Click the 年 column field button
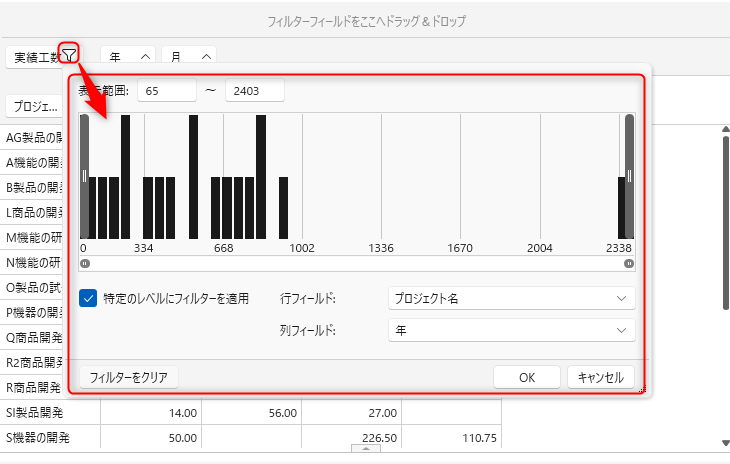The image size is (730, 464). pos(127,57)
